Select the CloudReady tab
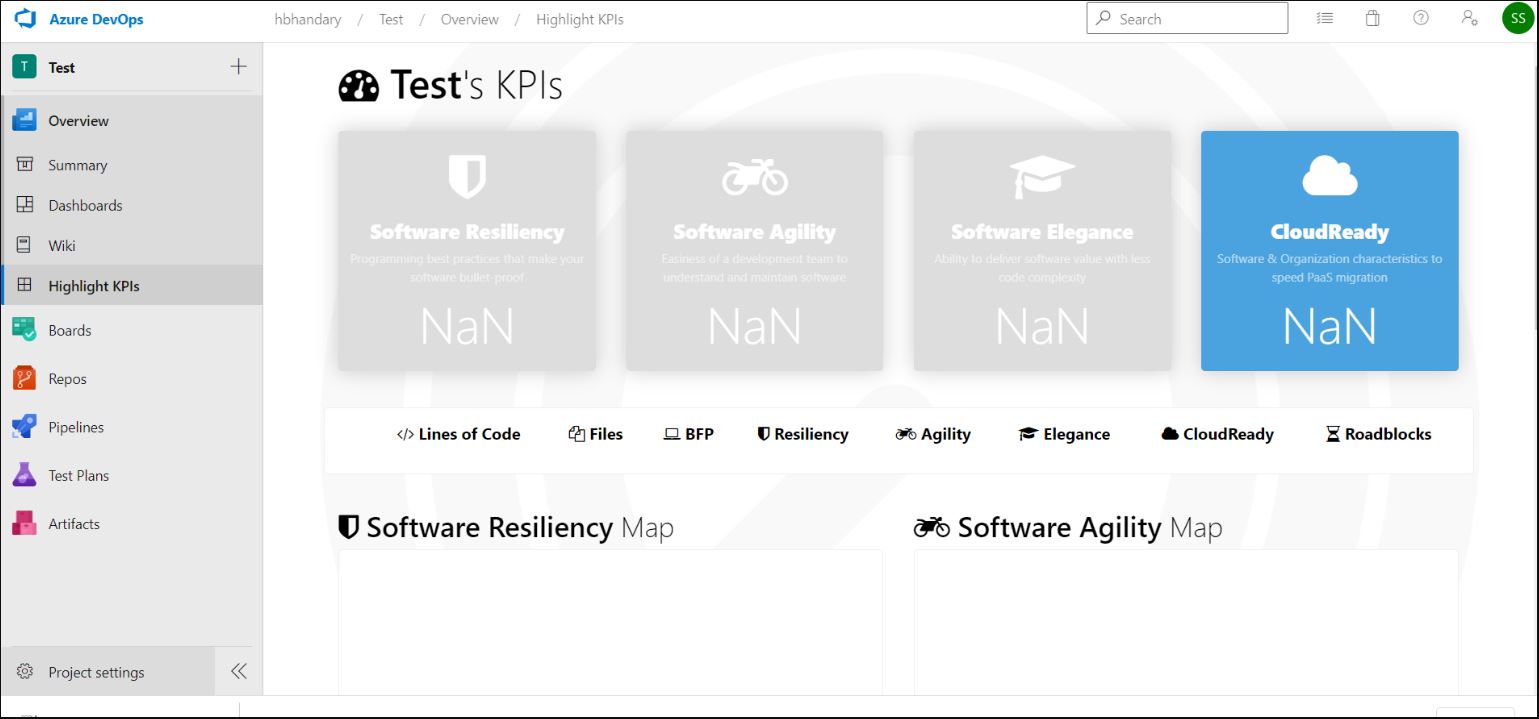 pos(1218,434)
